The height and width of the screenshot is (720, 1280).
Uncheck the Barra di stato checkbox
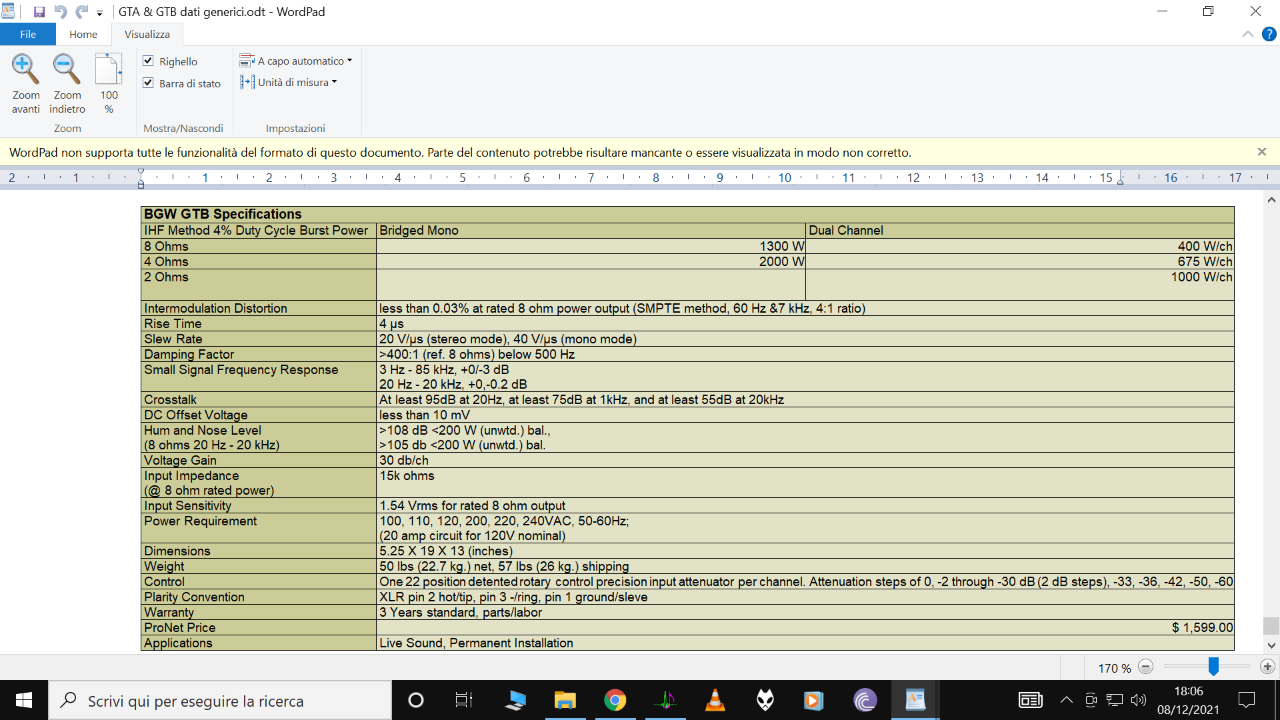pos(148,83)
